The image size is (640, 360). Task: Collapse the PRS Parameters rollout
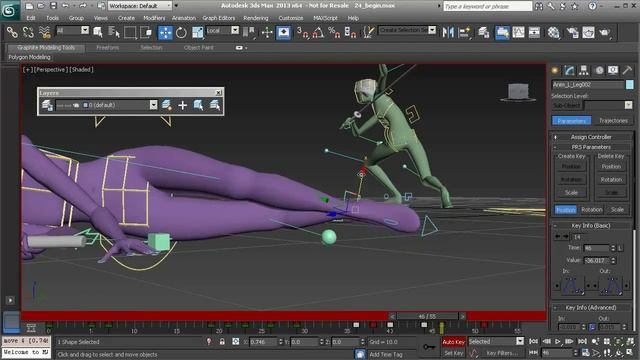(591, 147)
